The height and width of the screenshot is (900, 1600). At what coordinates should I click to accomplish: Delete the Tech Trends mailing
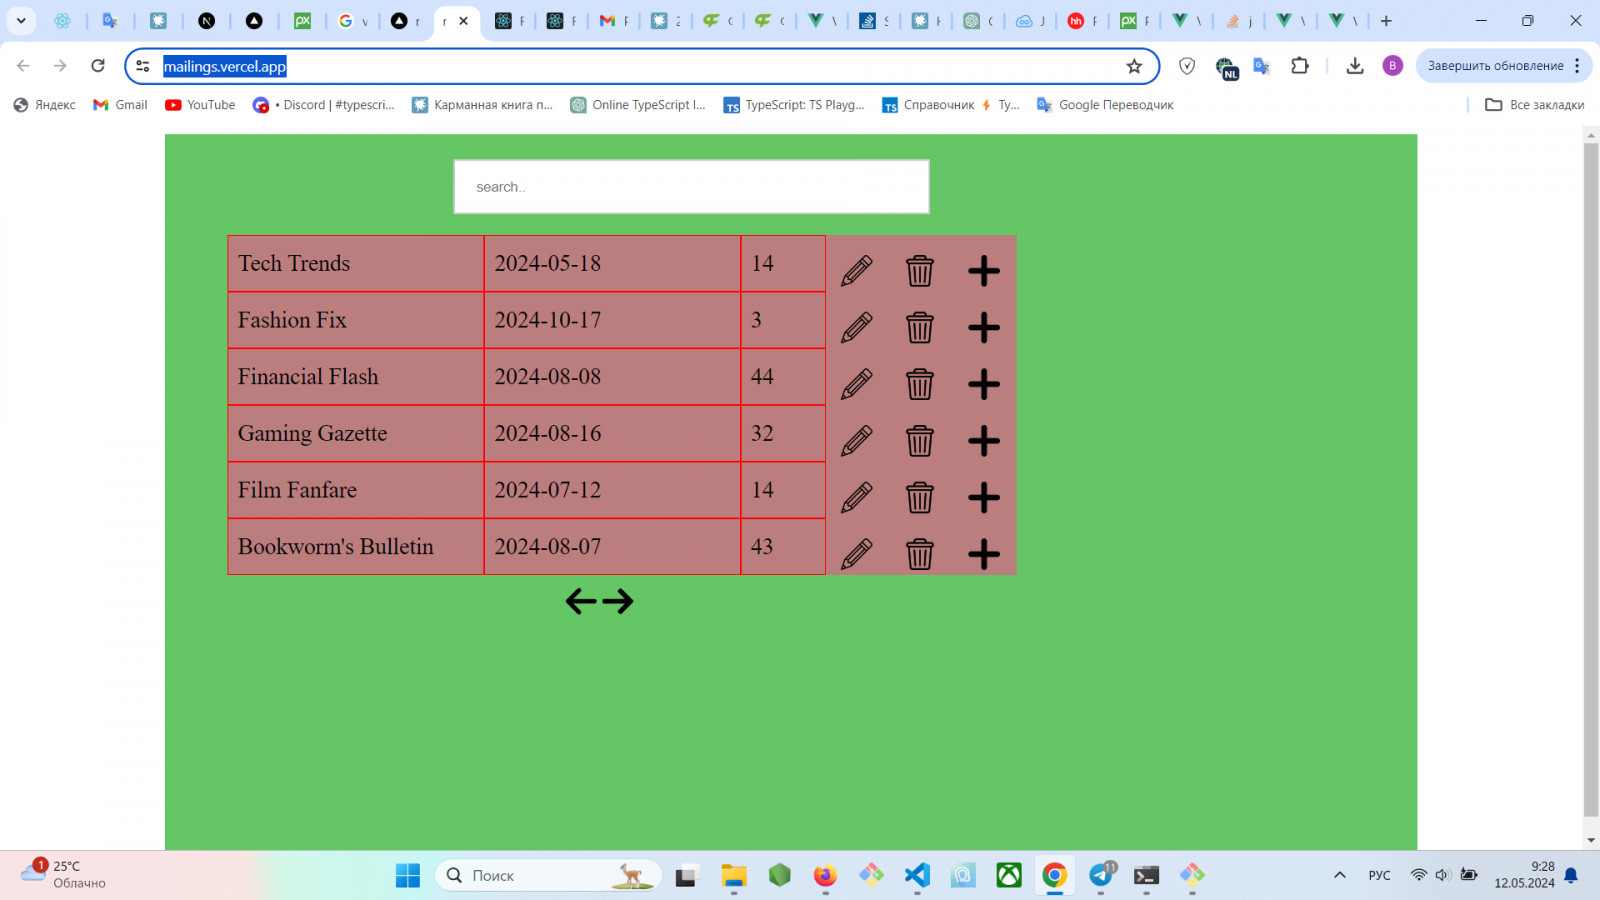920,270
